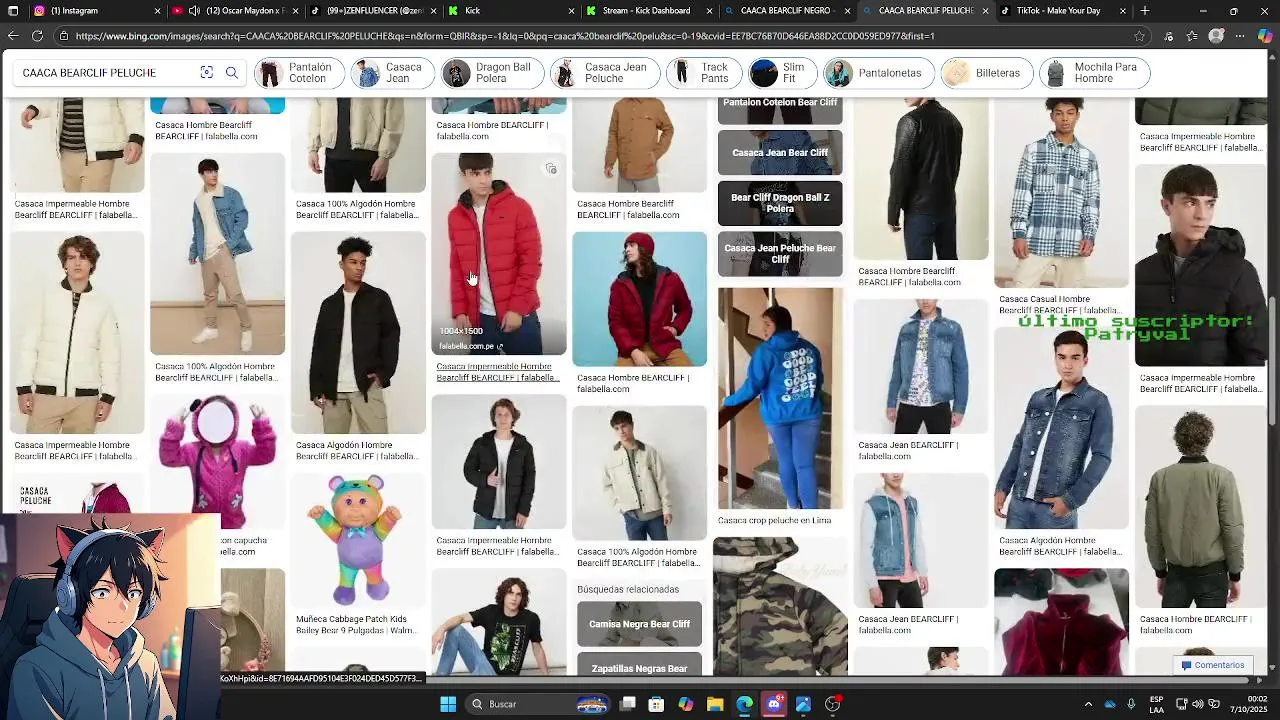Open OneDrive cloud tray icon
The width and height of the screenshot is (1280, 720).
[x=1110, y=704]
